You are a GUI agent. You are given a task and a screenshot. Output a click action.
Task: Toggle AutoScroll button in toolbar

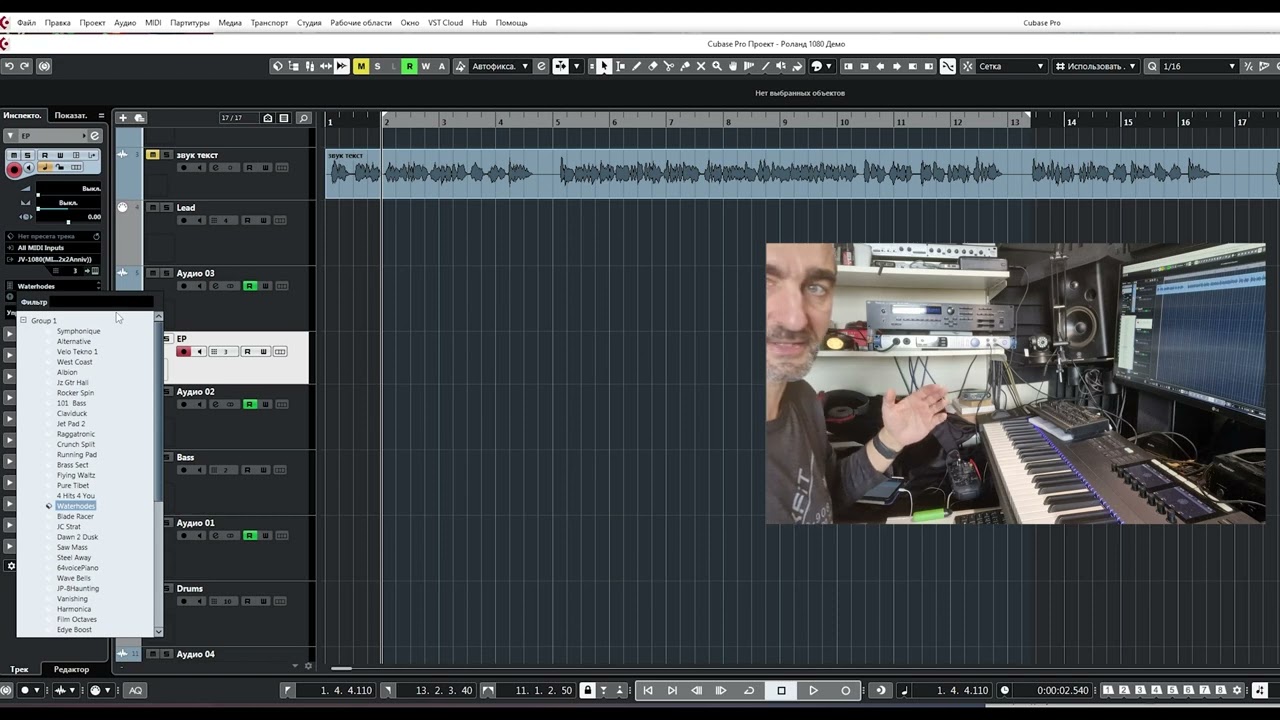(561, 66)
